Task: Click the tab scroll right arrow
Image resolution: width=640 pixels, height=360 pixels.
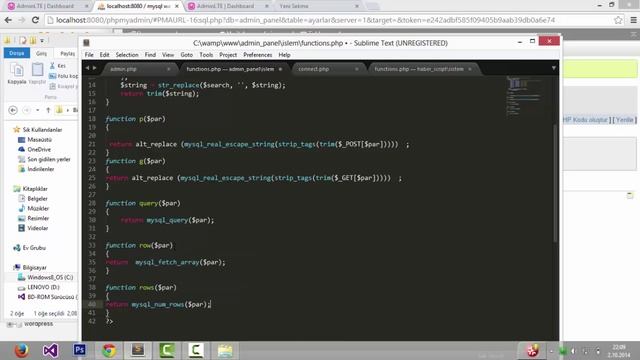Action: click(x=94, y=68)
